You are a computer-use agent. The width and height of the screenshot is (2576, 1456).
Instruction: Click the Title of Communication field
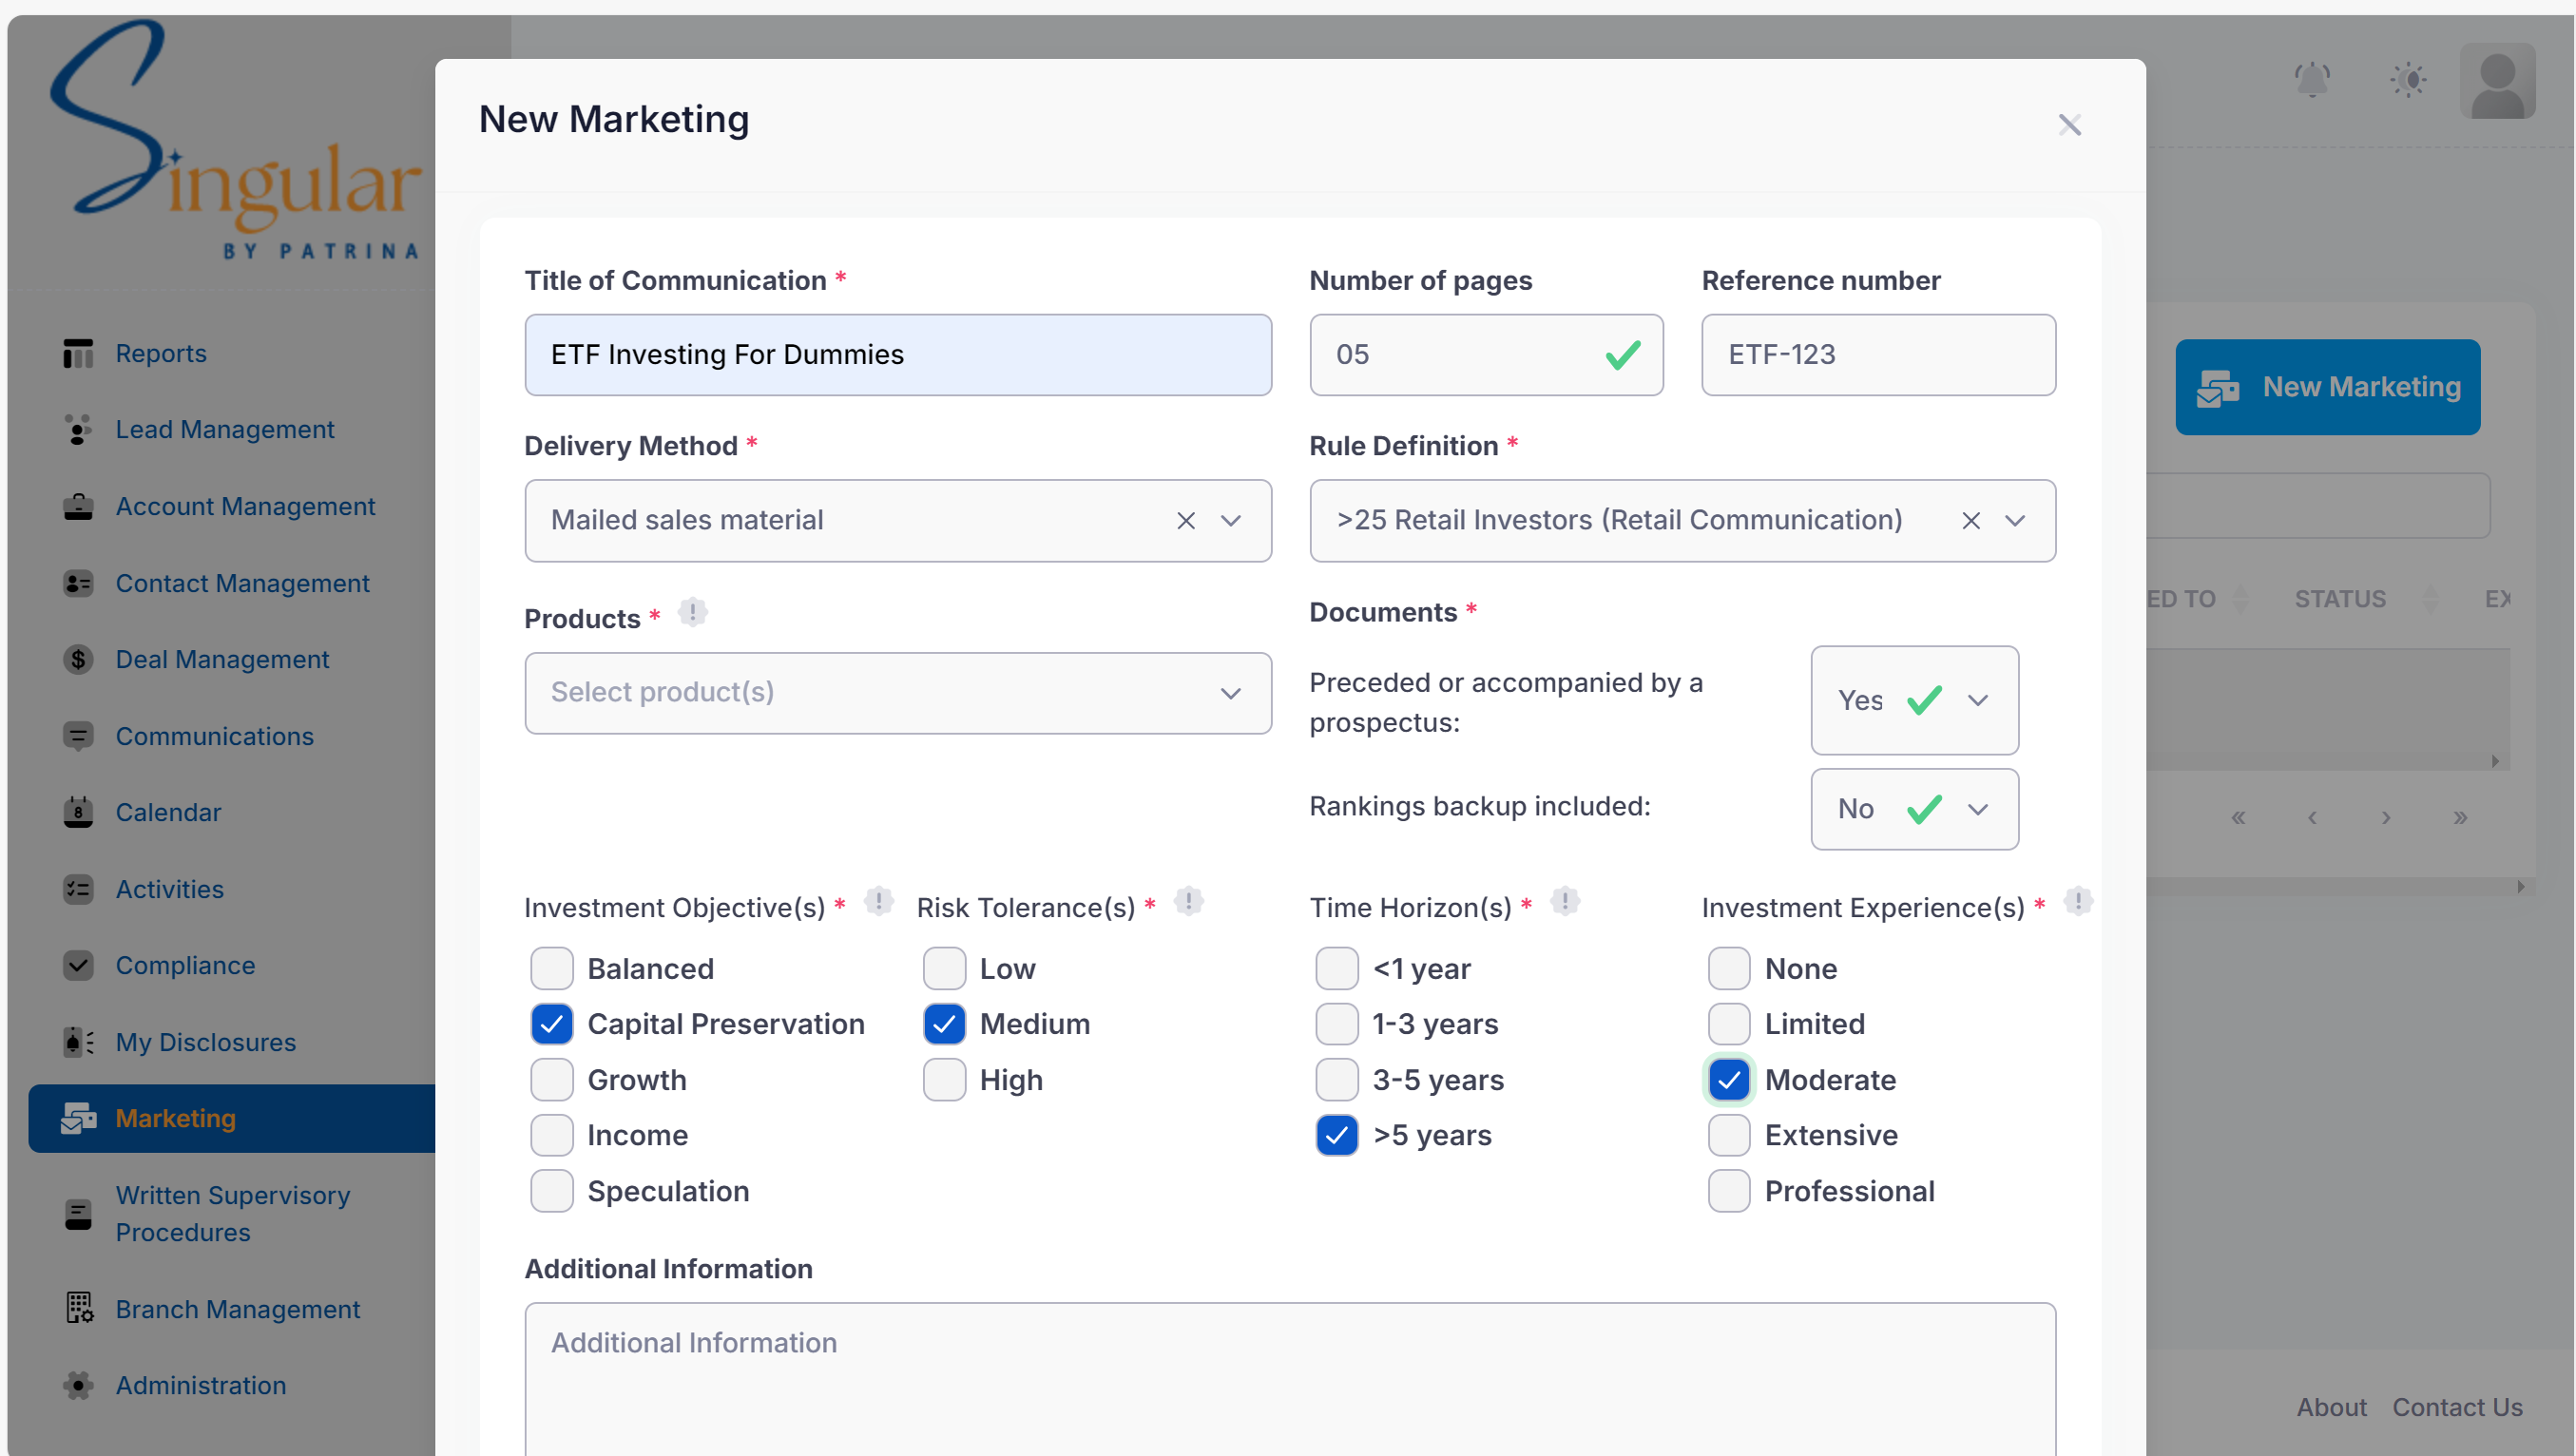click(x=898, y=355)
